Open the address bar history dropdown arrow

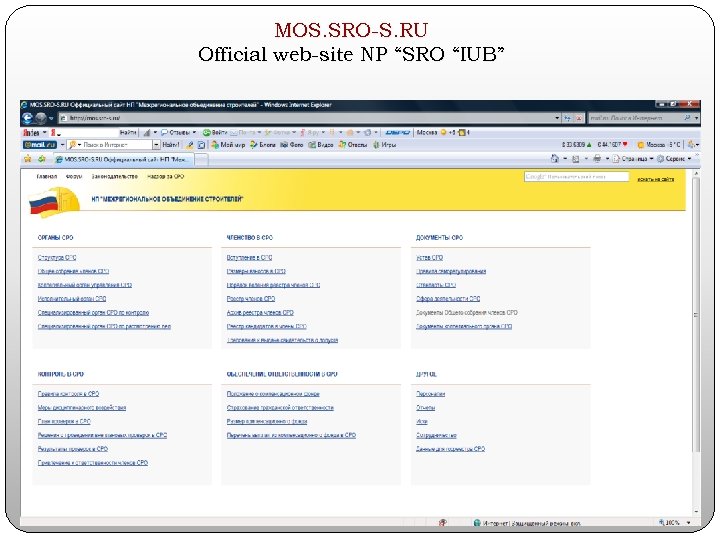(x=557, y=118)
